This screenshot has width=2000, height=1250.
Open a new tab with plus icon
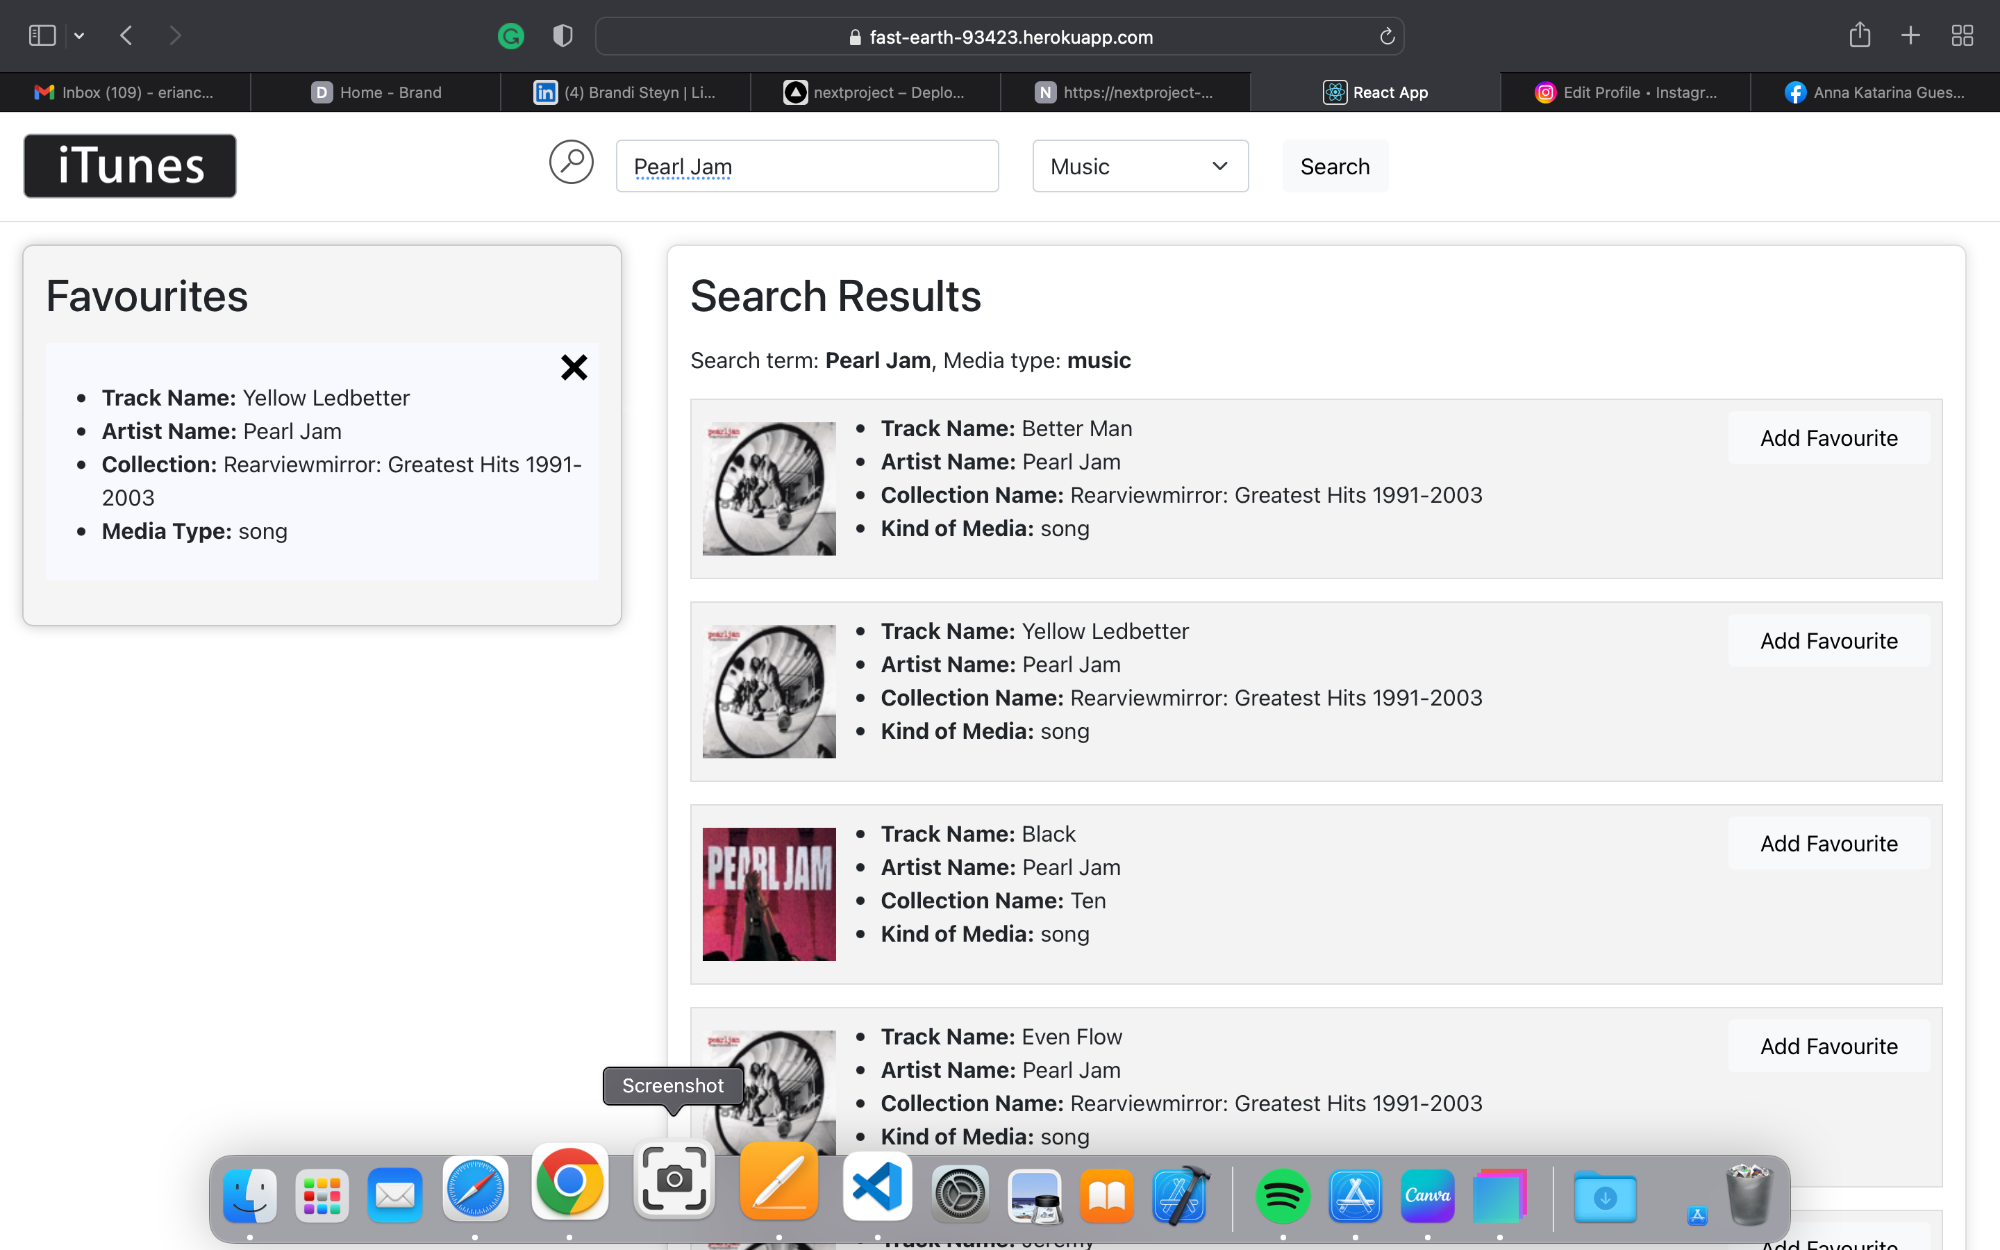(x=1911, y=36)
